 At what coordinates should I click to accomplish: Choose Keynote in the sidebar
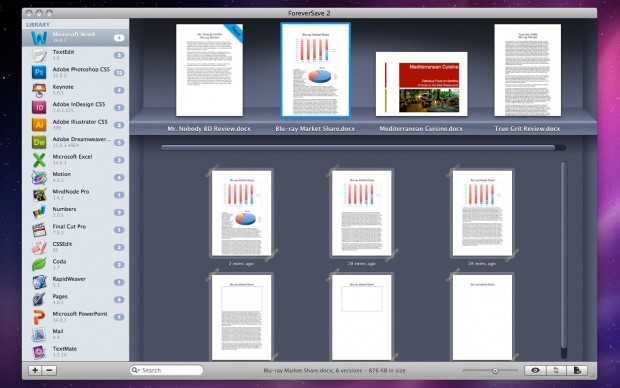click(76, 90)
